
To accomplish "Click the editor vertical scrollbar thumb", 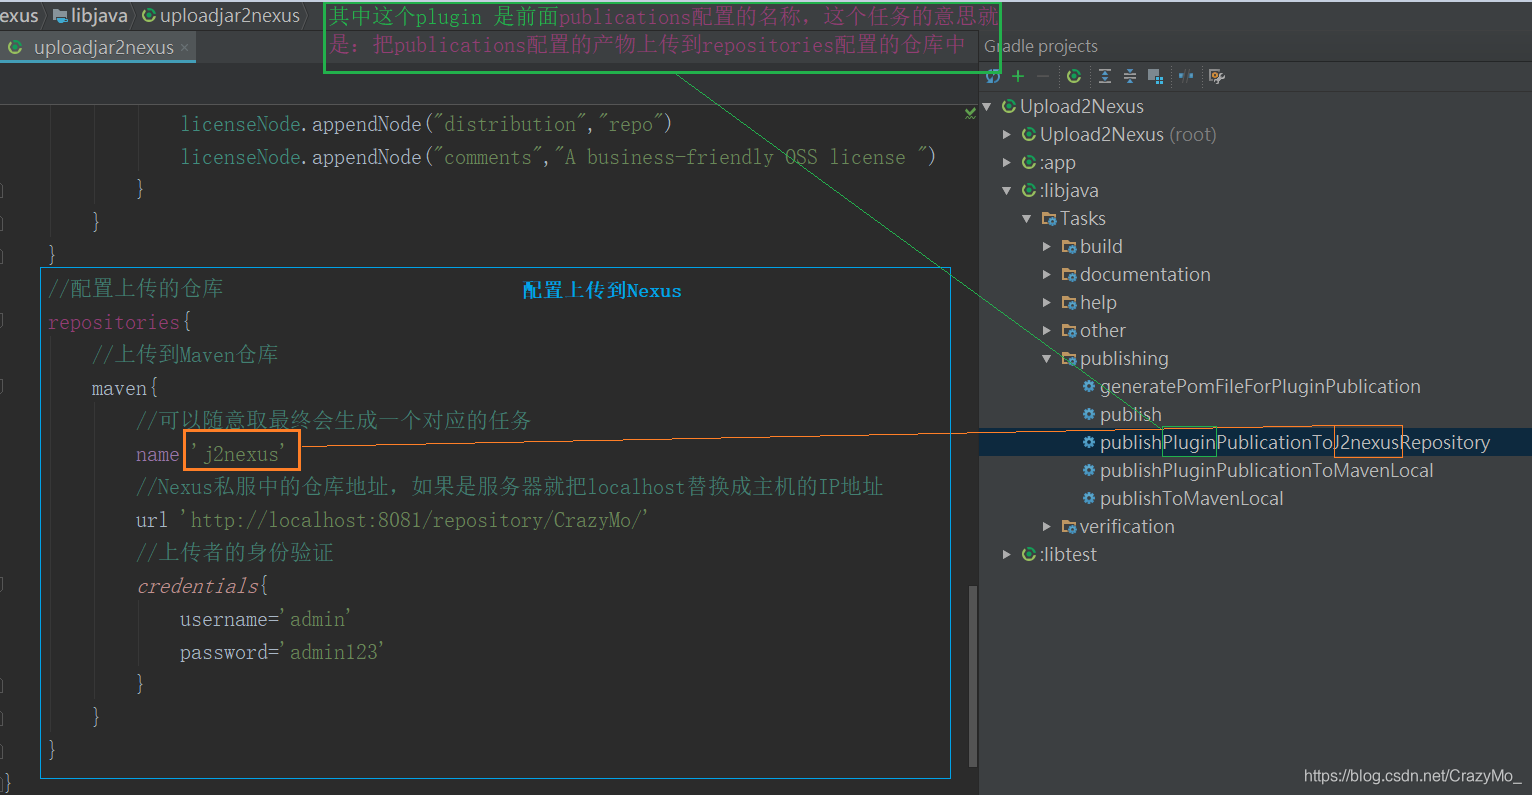I will [972, 676].
